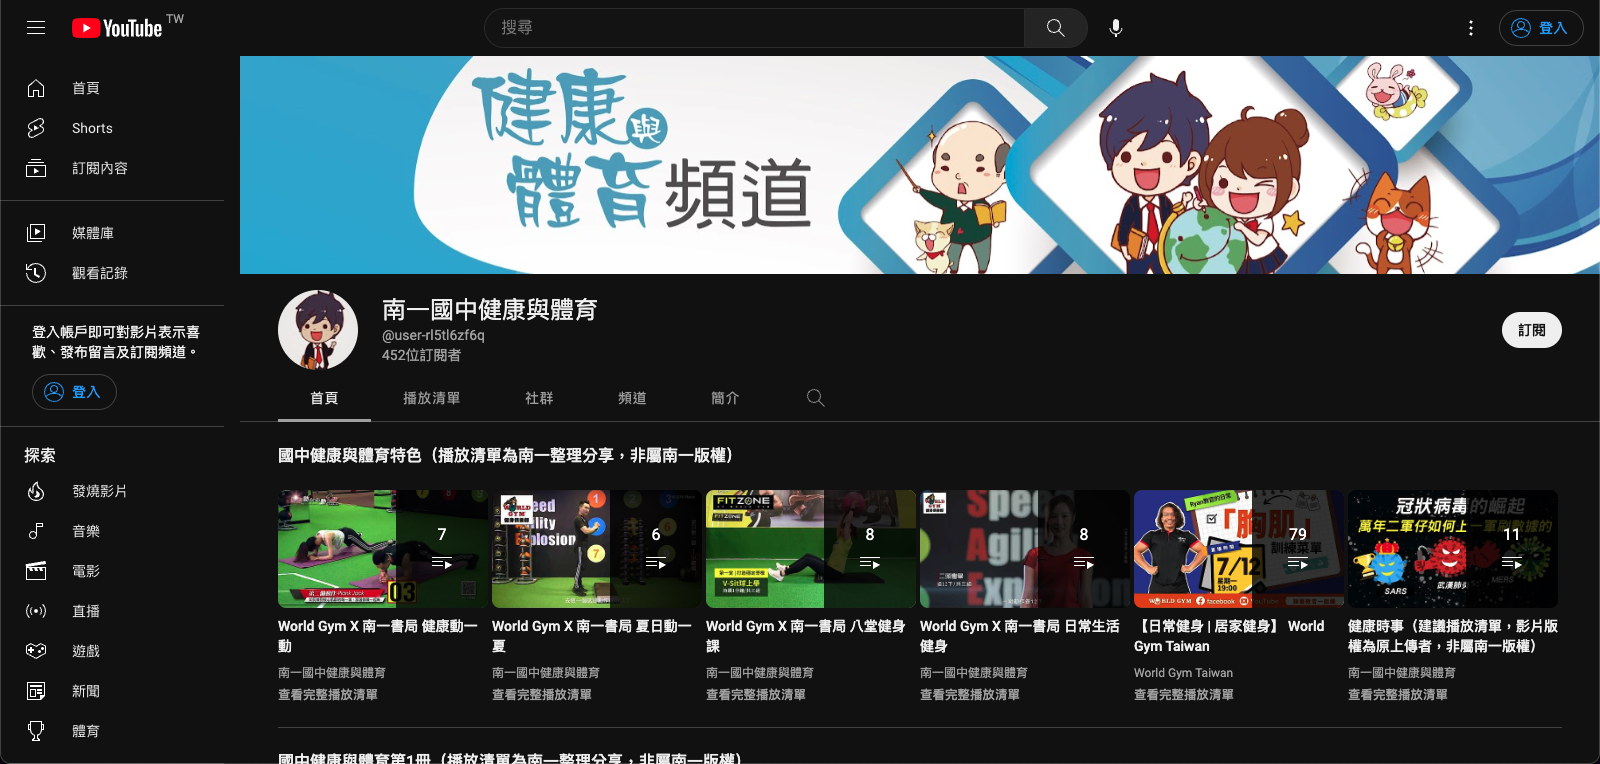Click the search magnifier button
1600x764 pixels.
(1055, 28)
